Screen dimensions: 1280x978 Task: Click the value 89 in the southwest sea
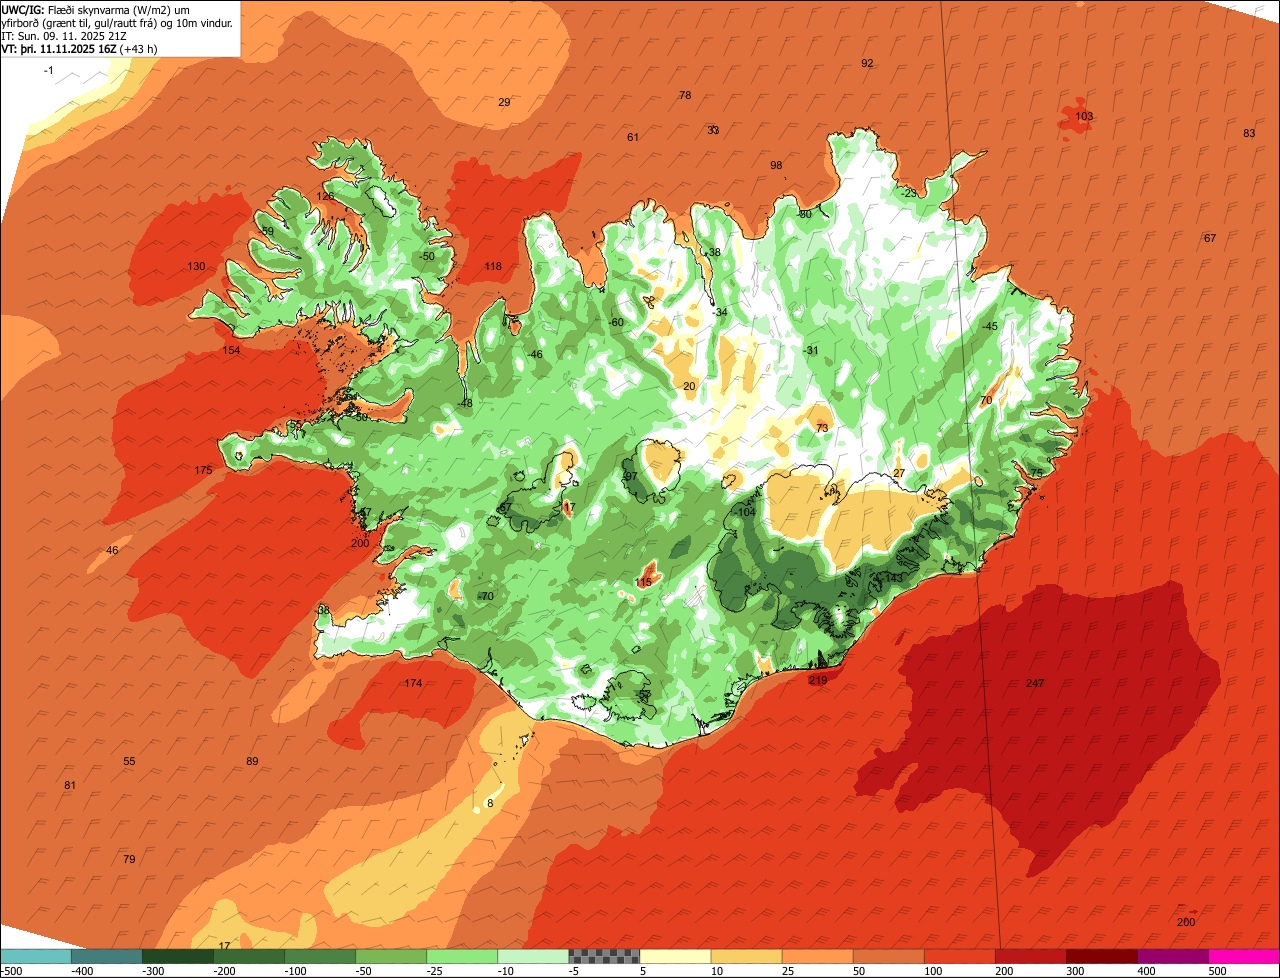[x=252, y=761]
